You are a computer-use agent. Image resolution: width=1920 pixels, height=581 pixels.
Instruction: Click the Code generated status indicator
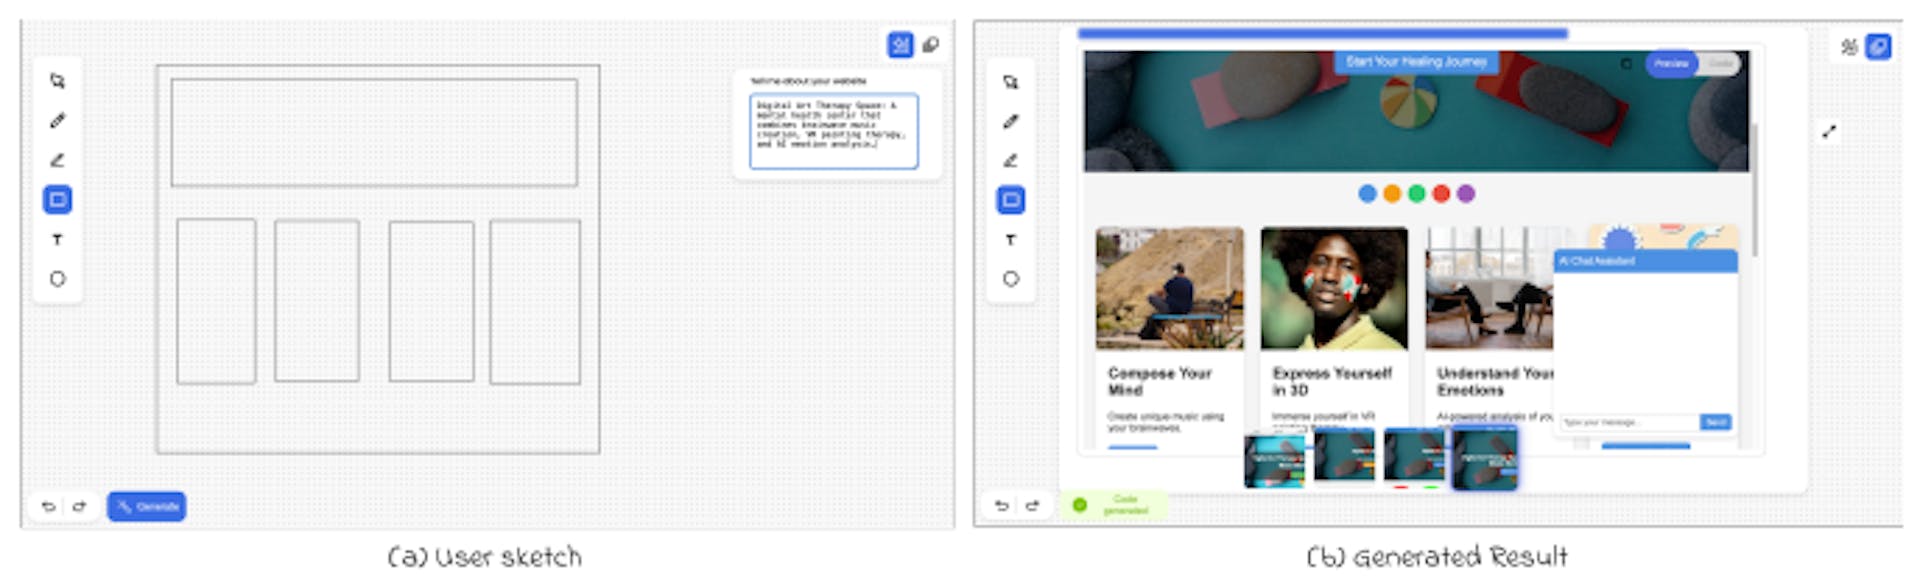click(1113, 505)
